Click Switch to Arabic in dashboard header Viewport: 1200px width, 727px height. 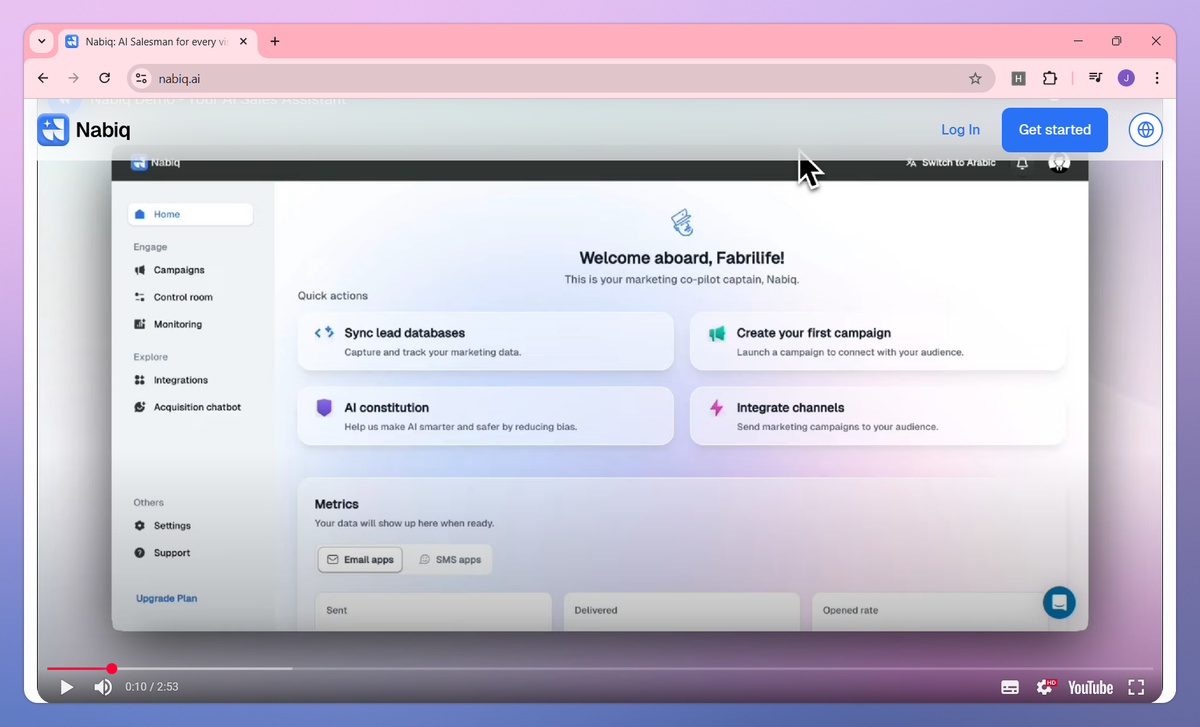point(950,163)
